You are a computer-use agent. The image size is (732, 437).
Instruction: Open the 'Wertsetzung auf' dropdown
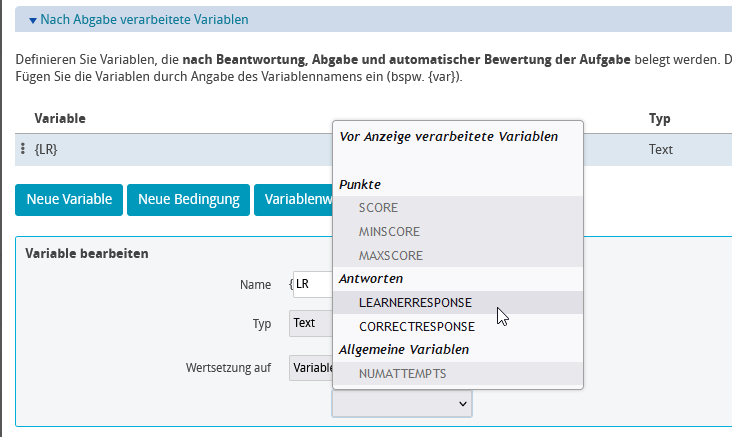click(310, 367)
